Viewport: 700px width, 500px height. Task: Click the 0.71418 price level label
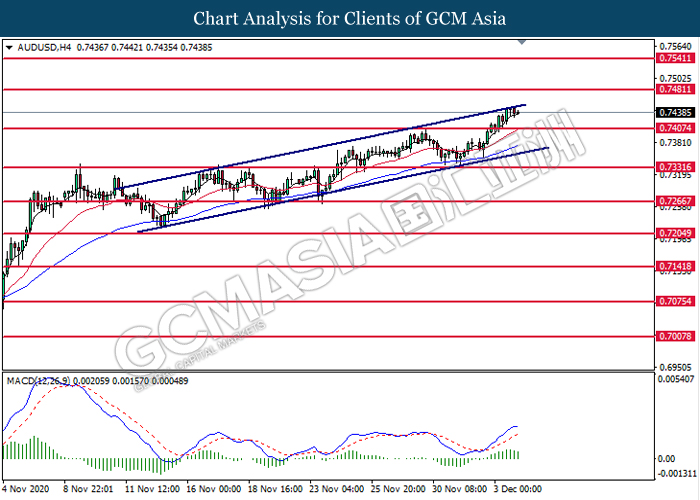pos(675,267)
